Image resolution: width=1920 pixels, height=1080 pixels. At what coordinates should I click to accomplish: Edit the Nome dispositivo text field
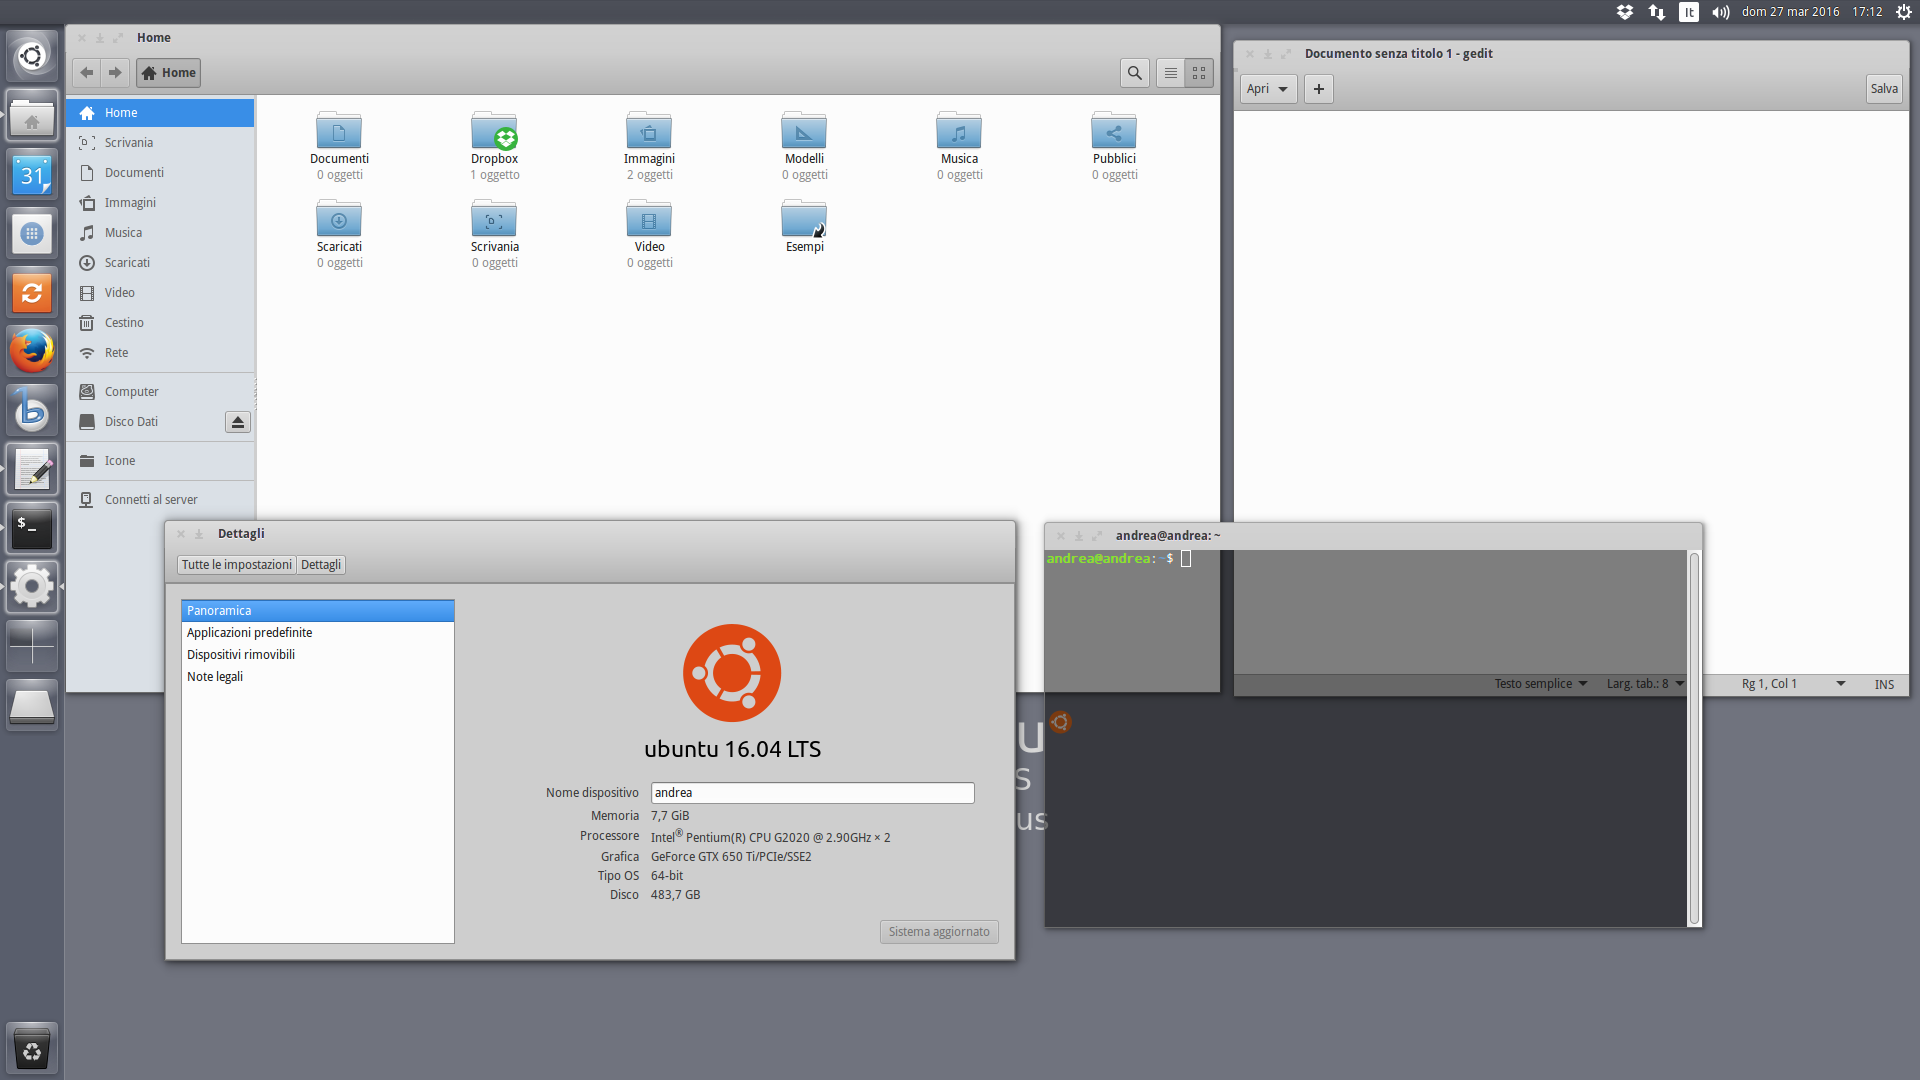(x=812, y=793)
